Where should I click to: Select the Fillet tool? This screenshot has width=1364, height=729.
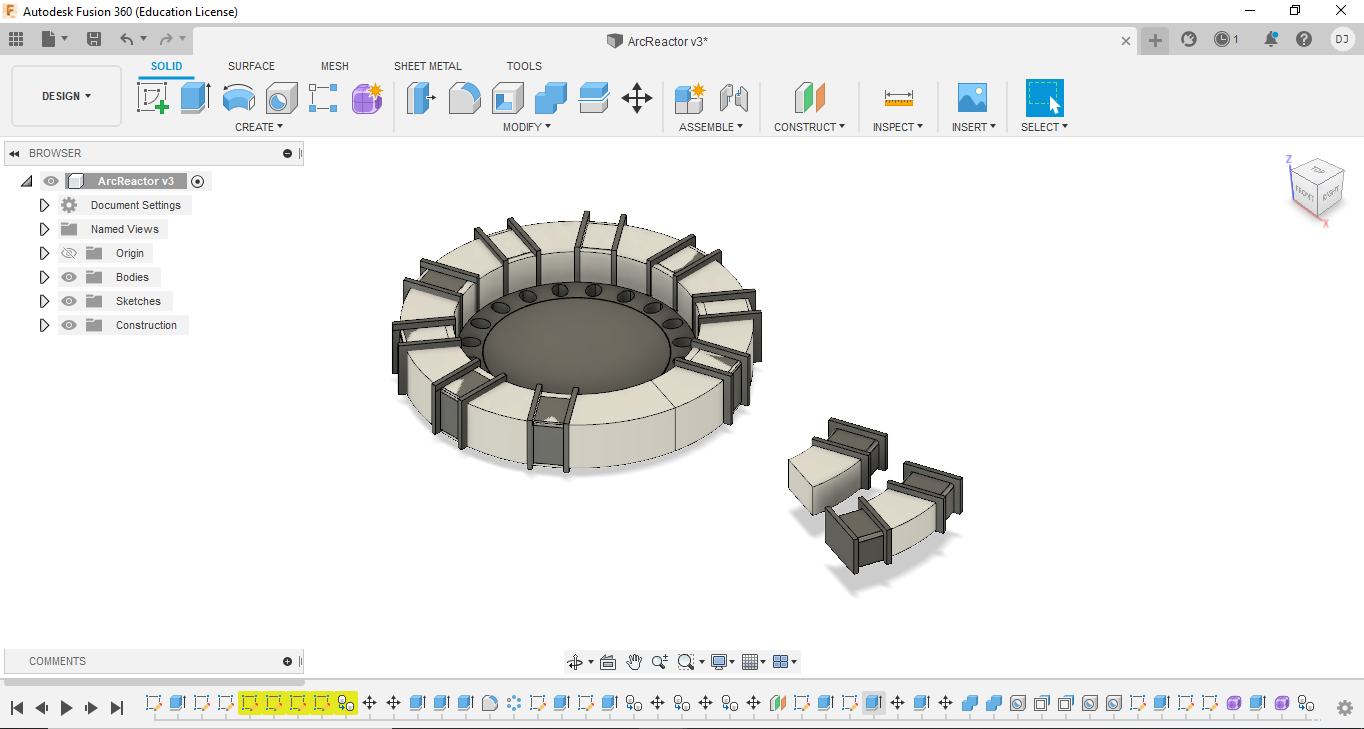[464, 98]
